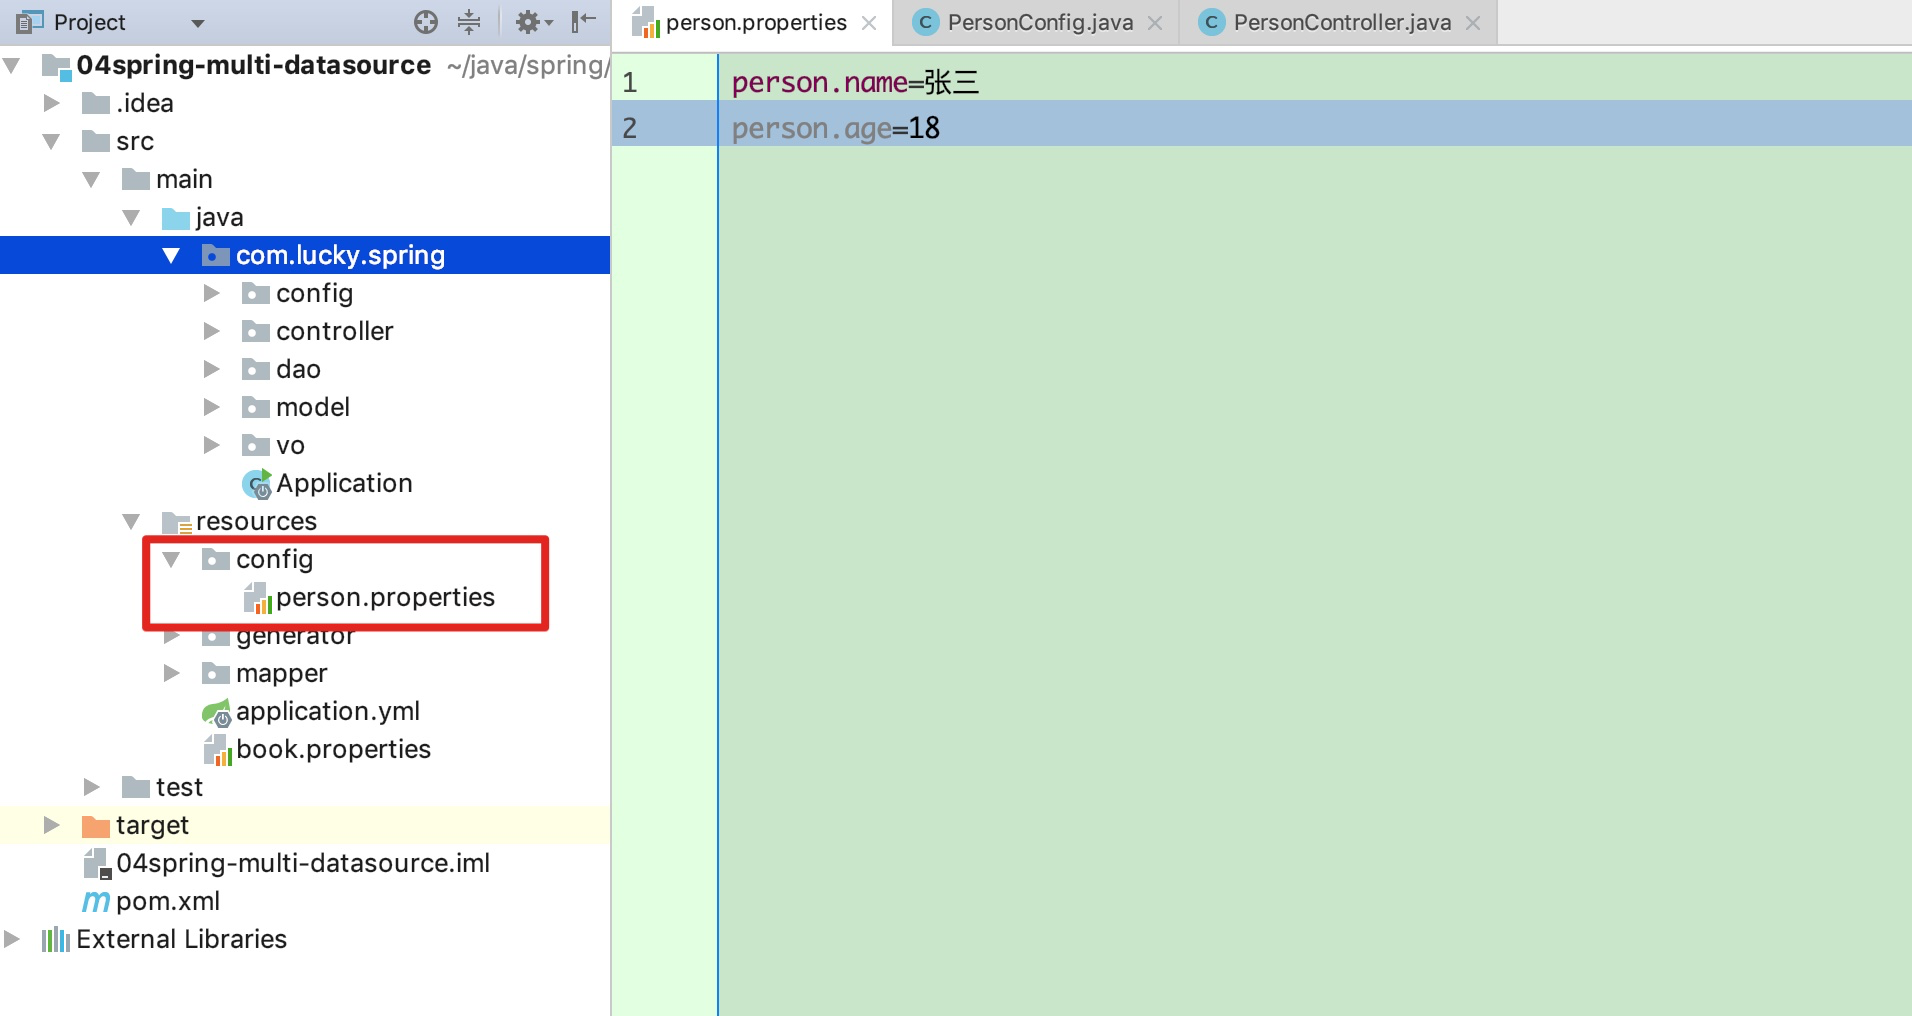The width and height of the screenshot is (1912, 1016).
Task: Collapse the 04spring-multi-datasource project root
Action: [12, 66]
